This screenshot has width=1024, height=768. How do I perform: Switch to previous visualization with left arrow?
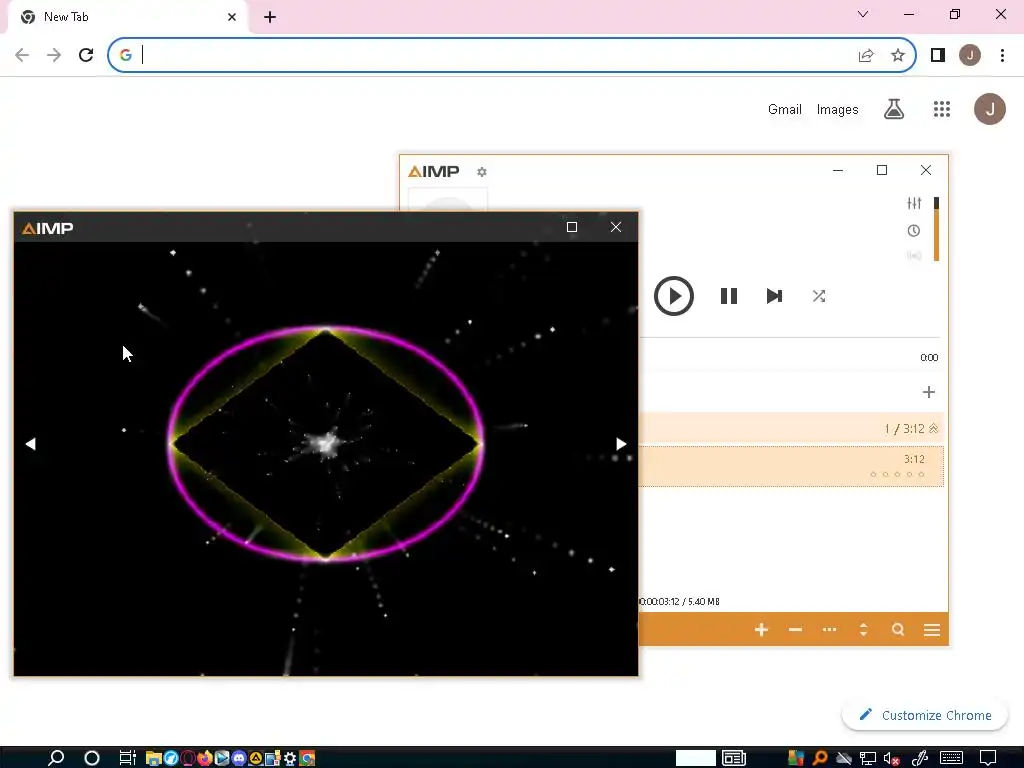pos(31,444)
